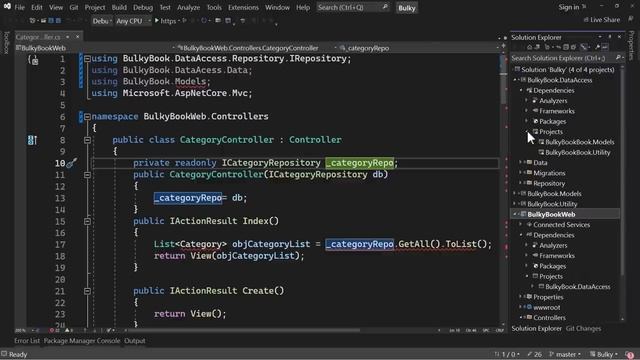Click the Bulky solution name button
The image size is (640, 360).
(407, 8)
